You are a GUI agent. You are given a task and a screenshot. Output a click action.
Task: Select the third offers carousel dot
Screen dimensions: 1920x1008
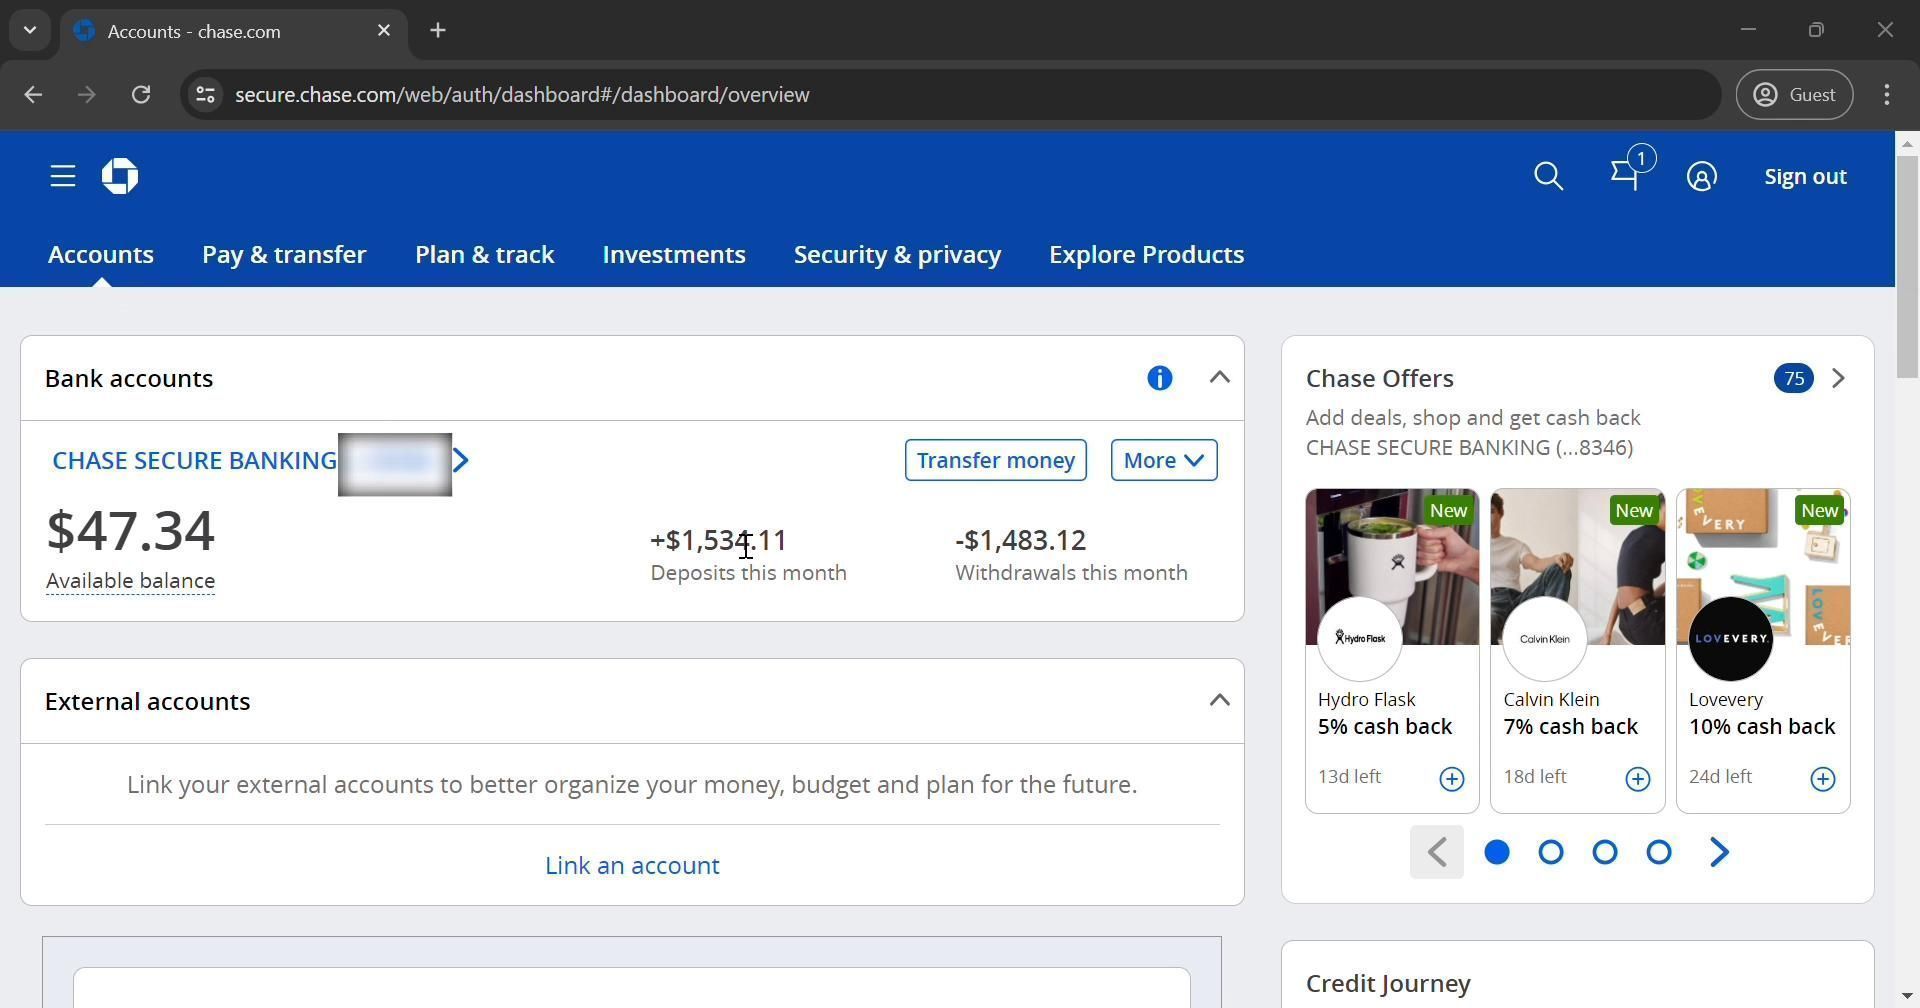[1604, 852]
